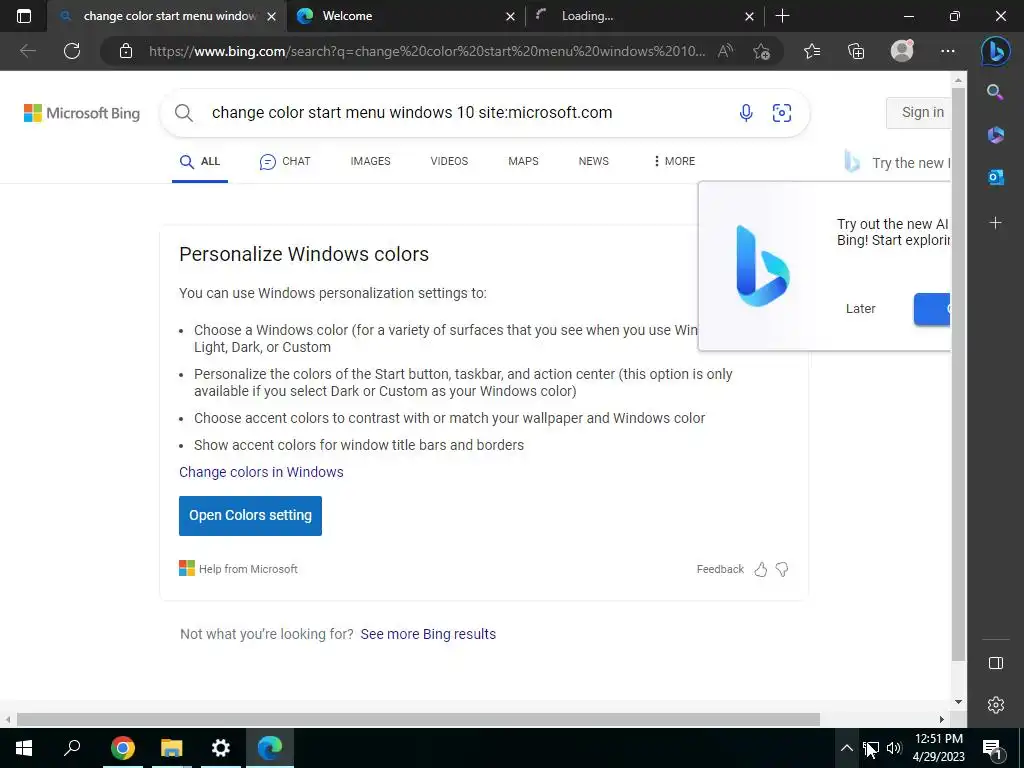This screenshot has width=1024, height=768.
Task: Close the 'change color start menu' tab
Action: [x=272, y=16]
